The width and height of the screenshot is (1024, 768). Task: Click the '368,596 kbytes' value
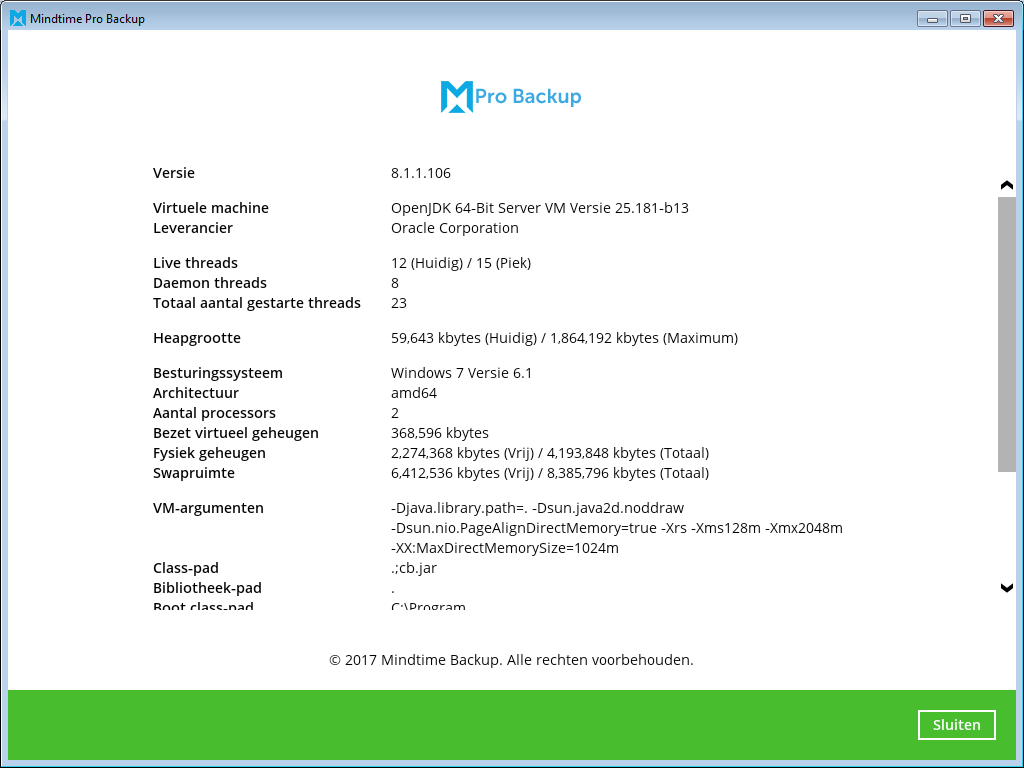pos(440,433)
